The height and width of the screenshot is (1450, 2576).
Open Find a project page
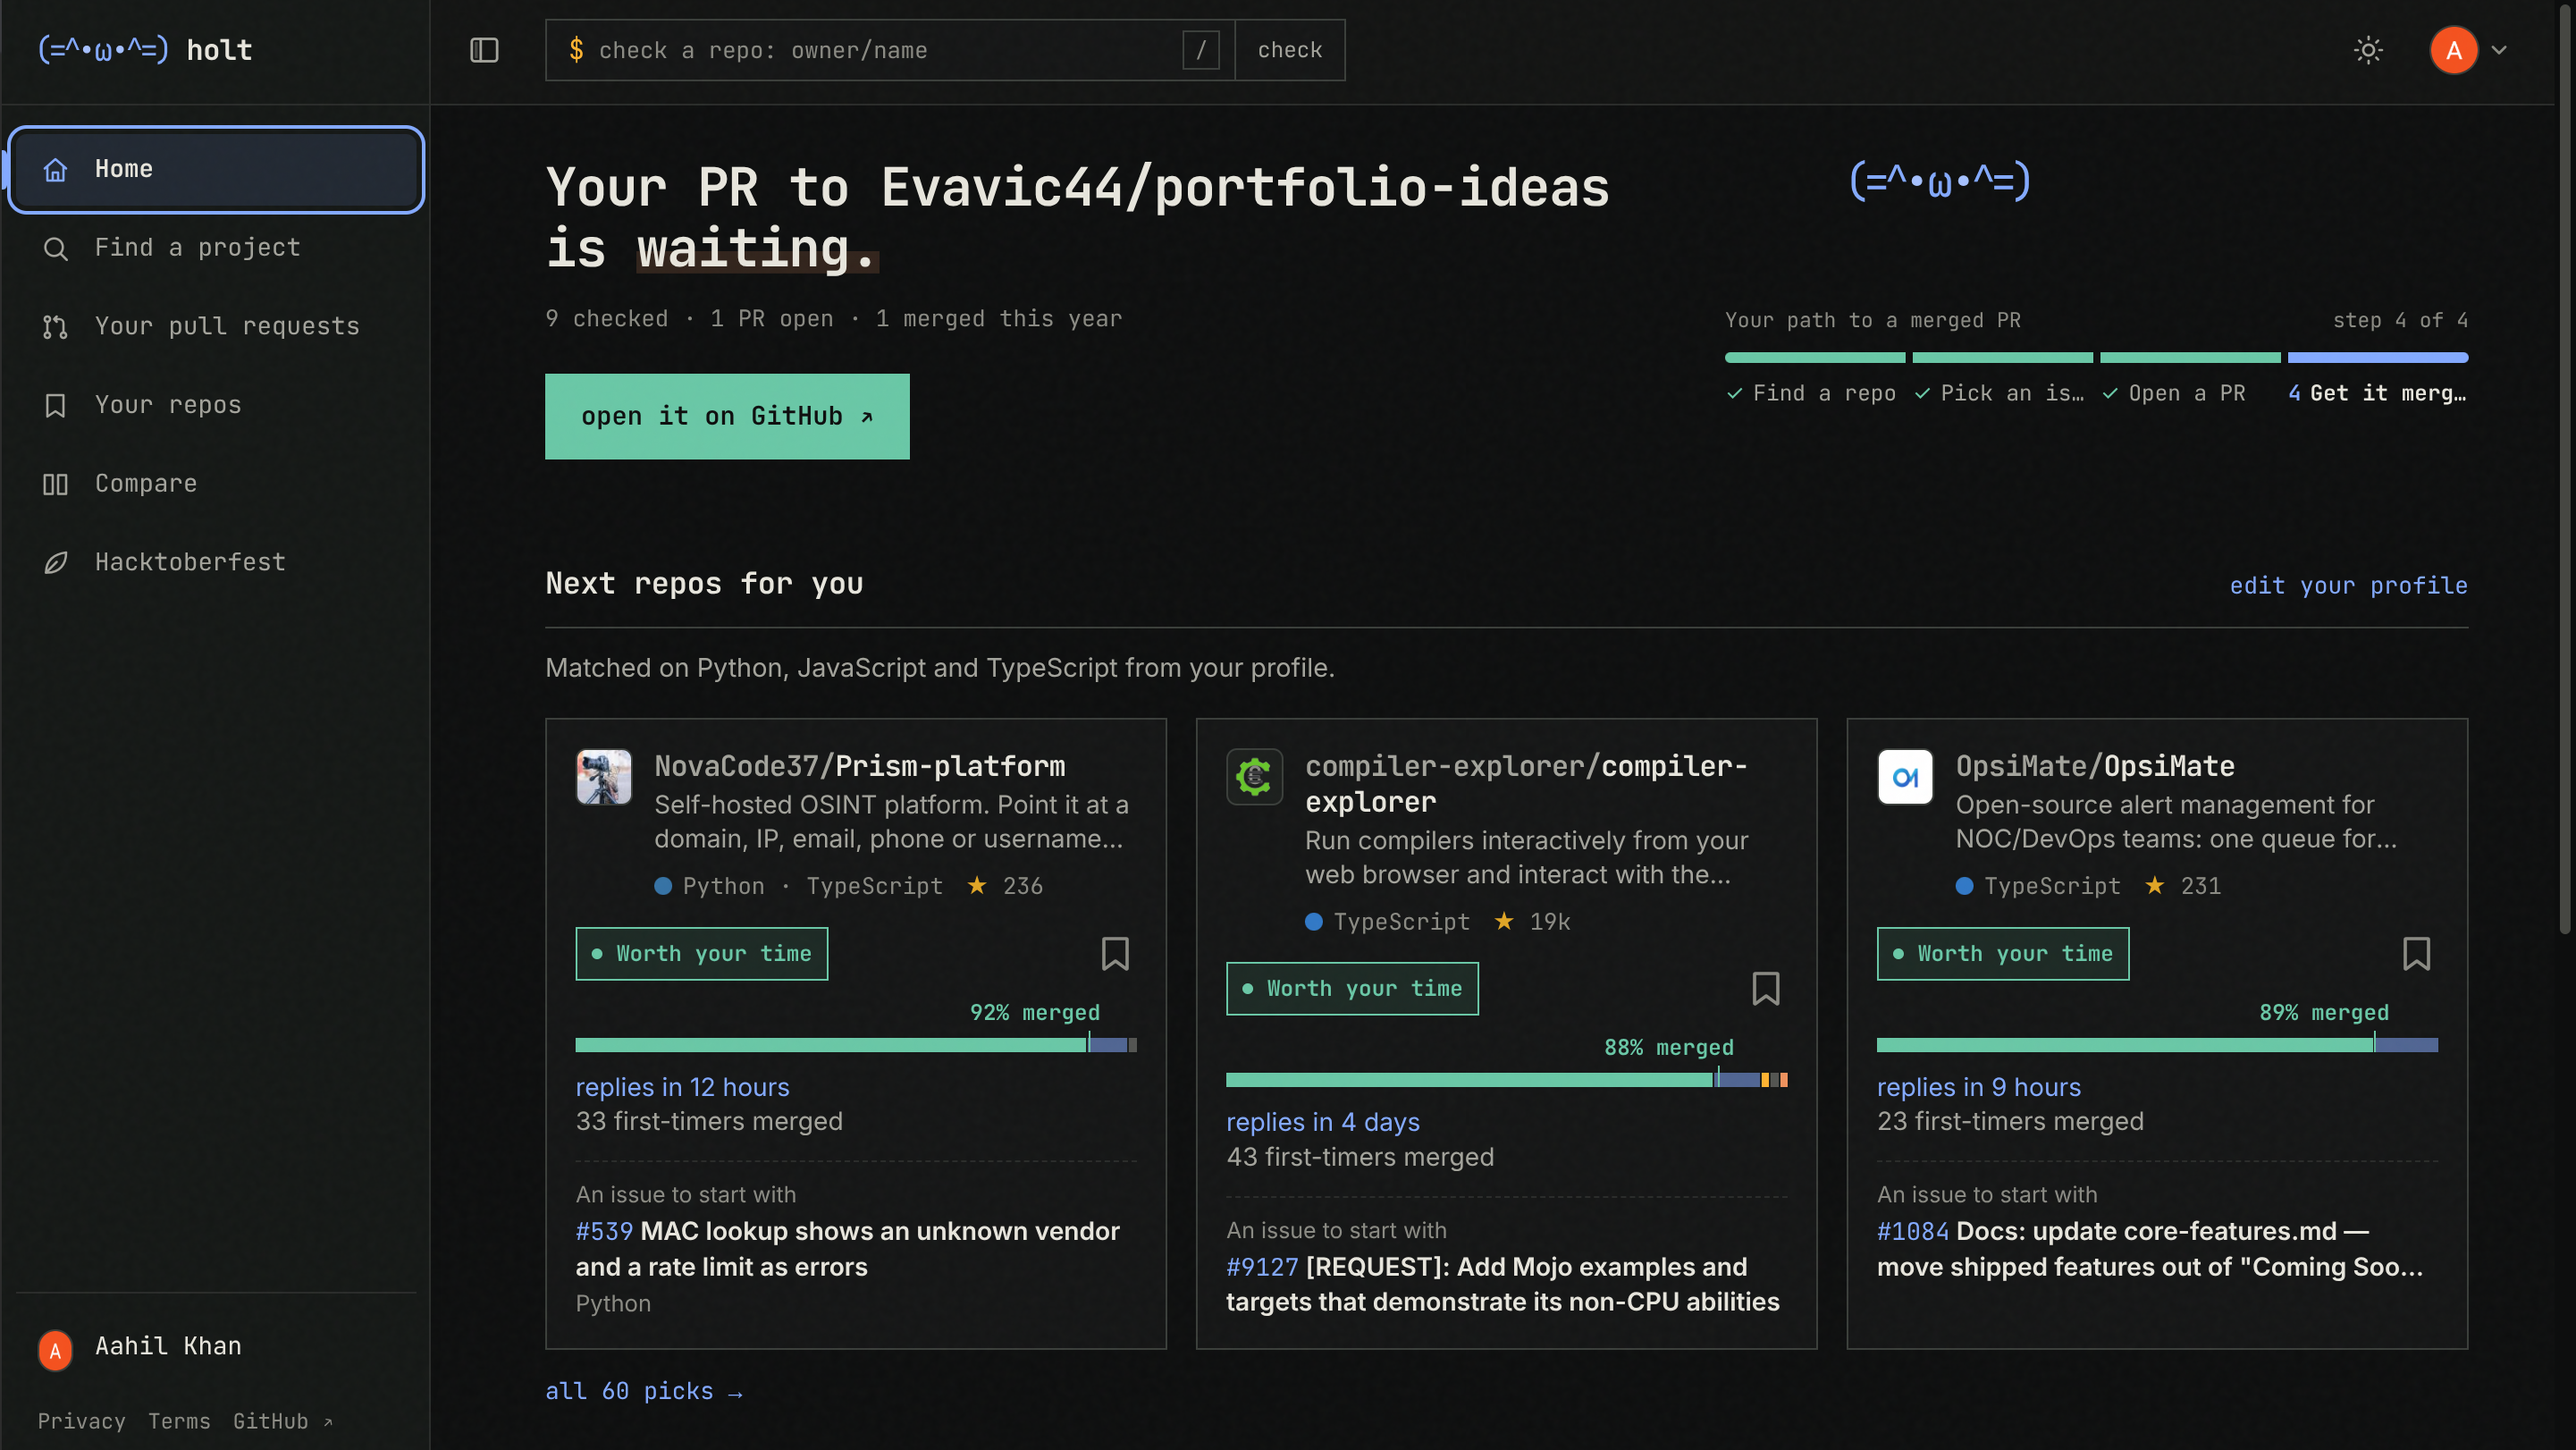click(216, 248)
